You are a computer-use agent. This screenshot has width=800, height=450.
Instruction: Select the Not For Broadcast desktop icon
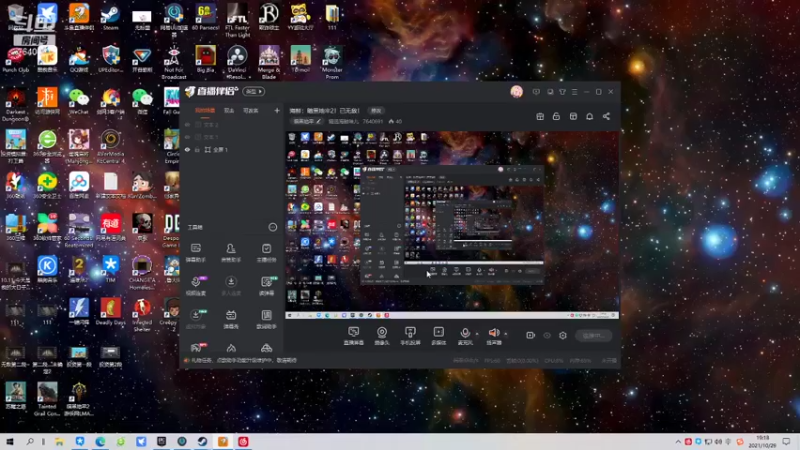[173, 62]
